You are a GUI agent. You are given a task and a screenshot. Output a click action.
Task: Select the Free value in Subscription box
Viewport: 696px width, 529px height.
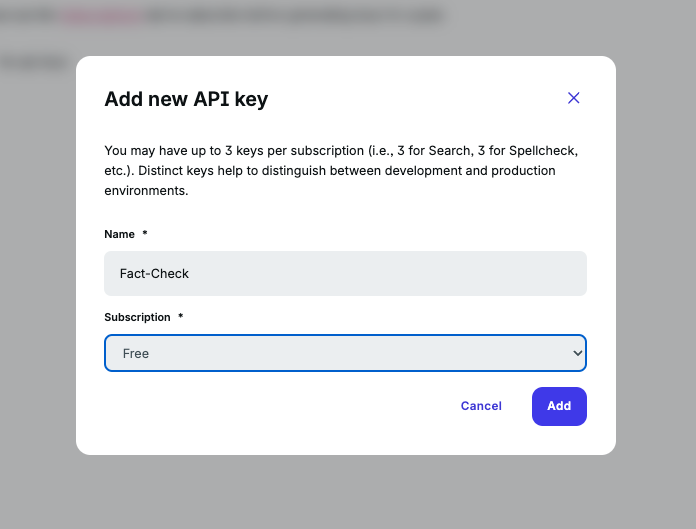(136, 353)
